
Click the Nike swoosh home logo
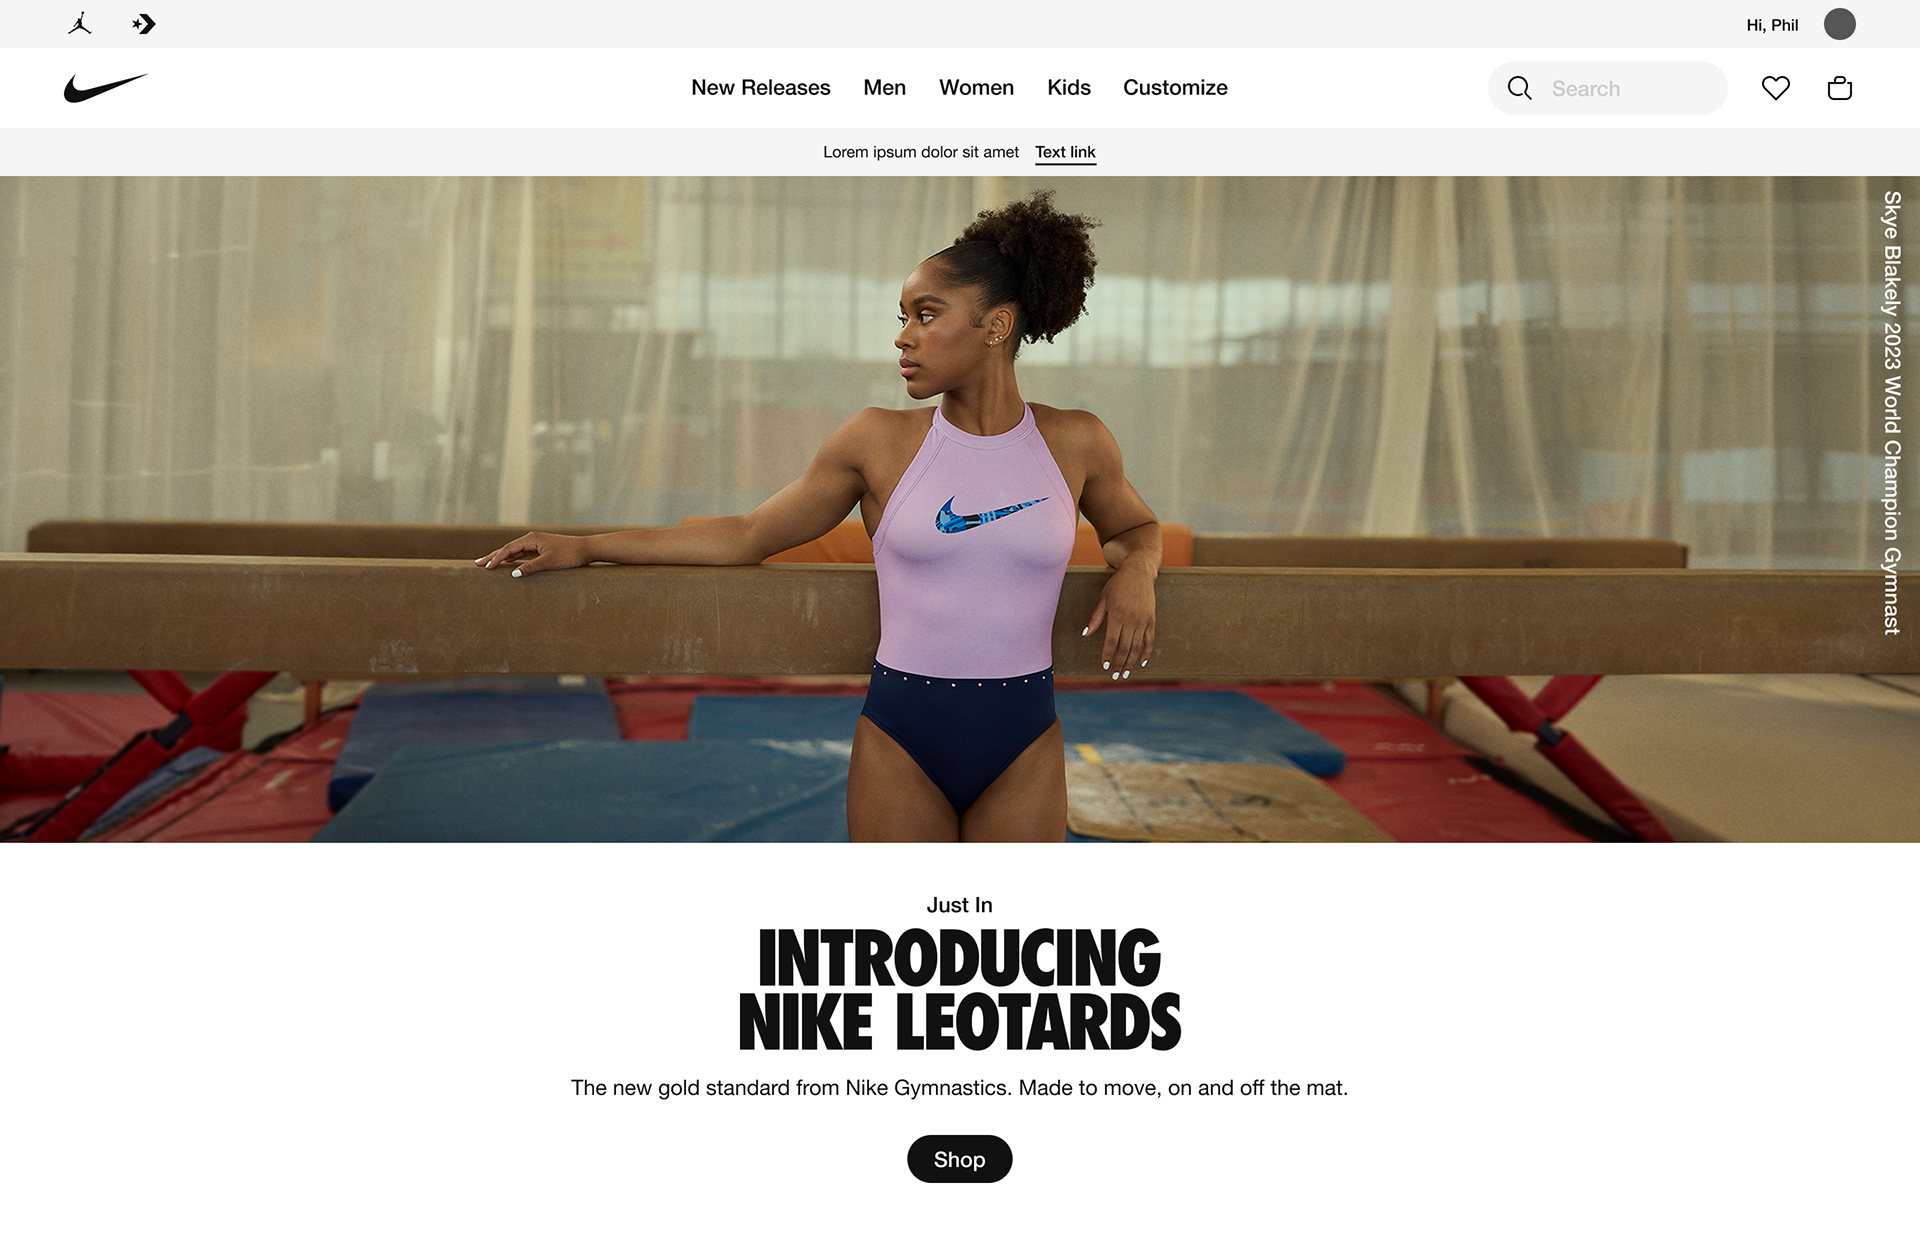pyautogui.click(x=106, y=88)
